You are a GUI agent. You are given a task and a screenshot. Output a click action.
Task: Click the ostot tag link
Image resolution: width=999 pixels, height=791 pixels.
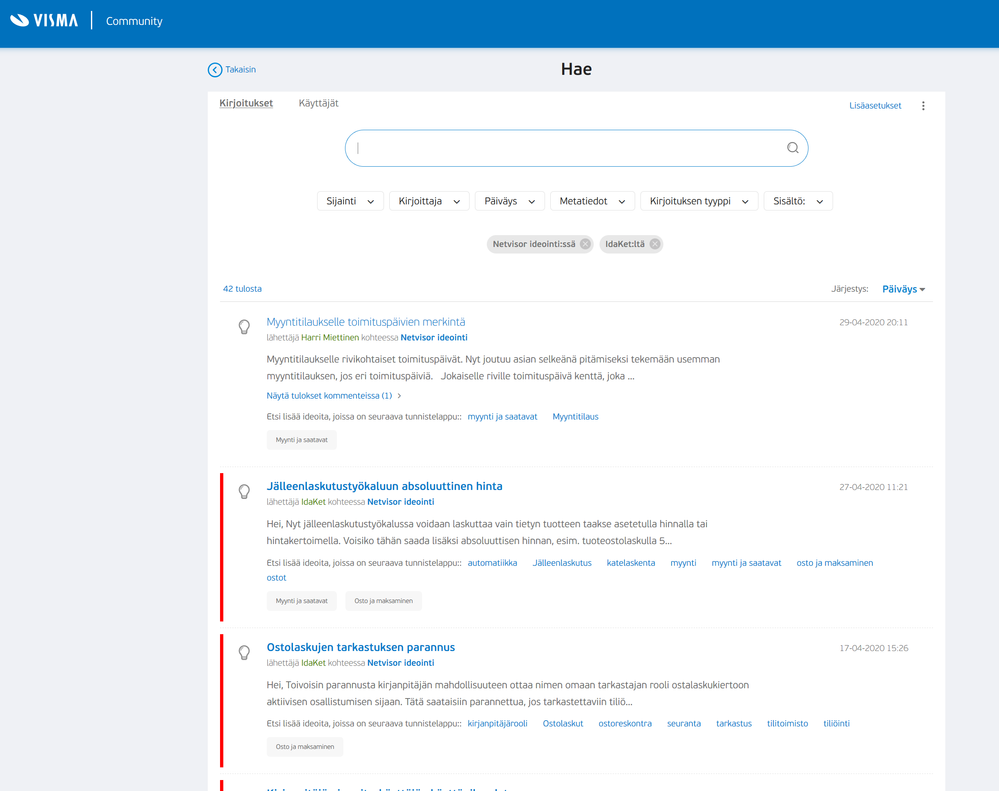coord(277,578)
